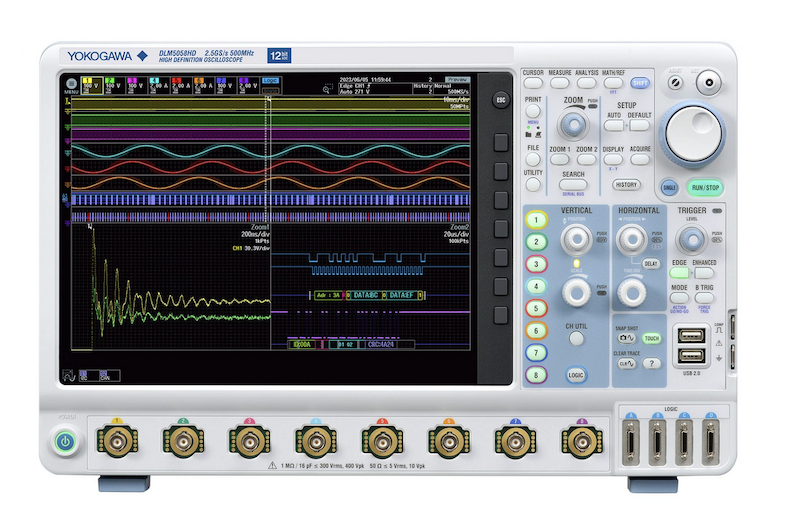Viewport: 800px width, 510px height.
Task: Open the MEASURE menu
Action: click(560, 85)
